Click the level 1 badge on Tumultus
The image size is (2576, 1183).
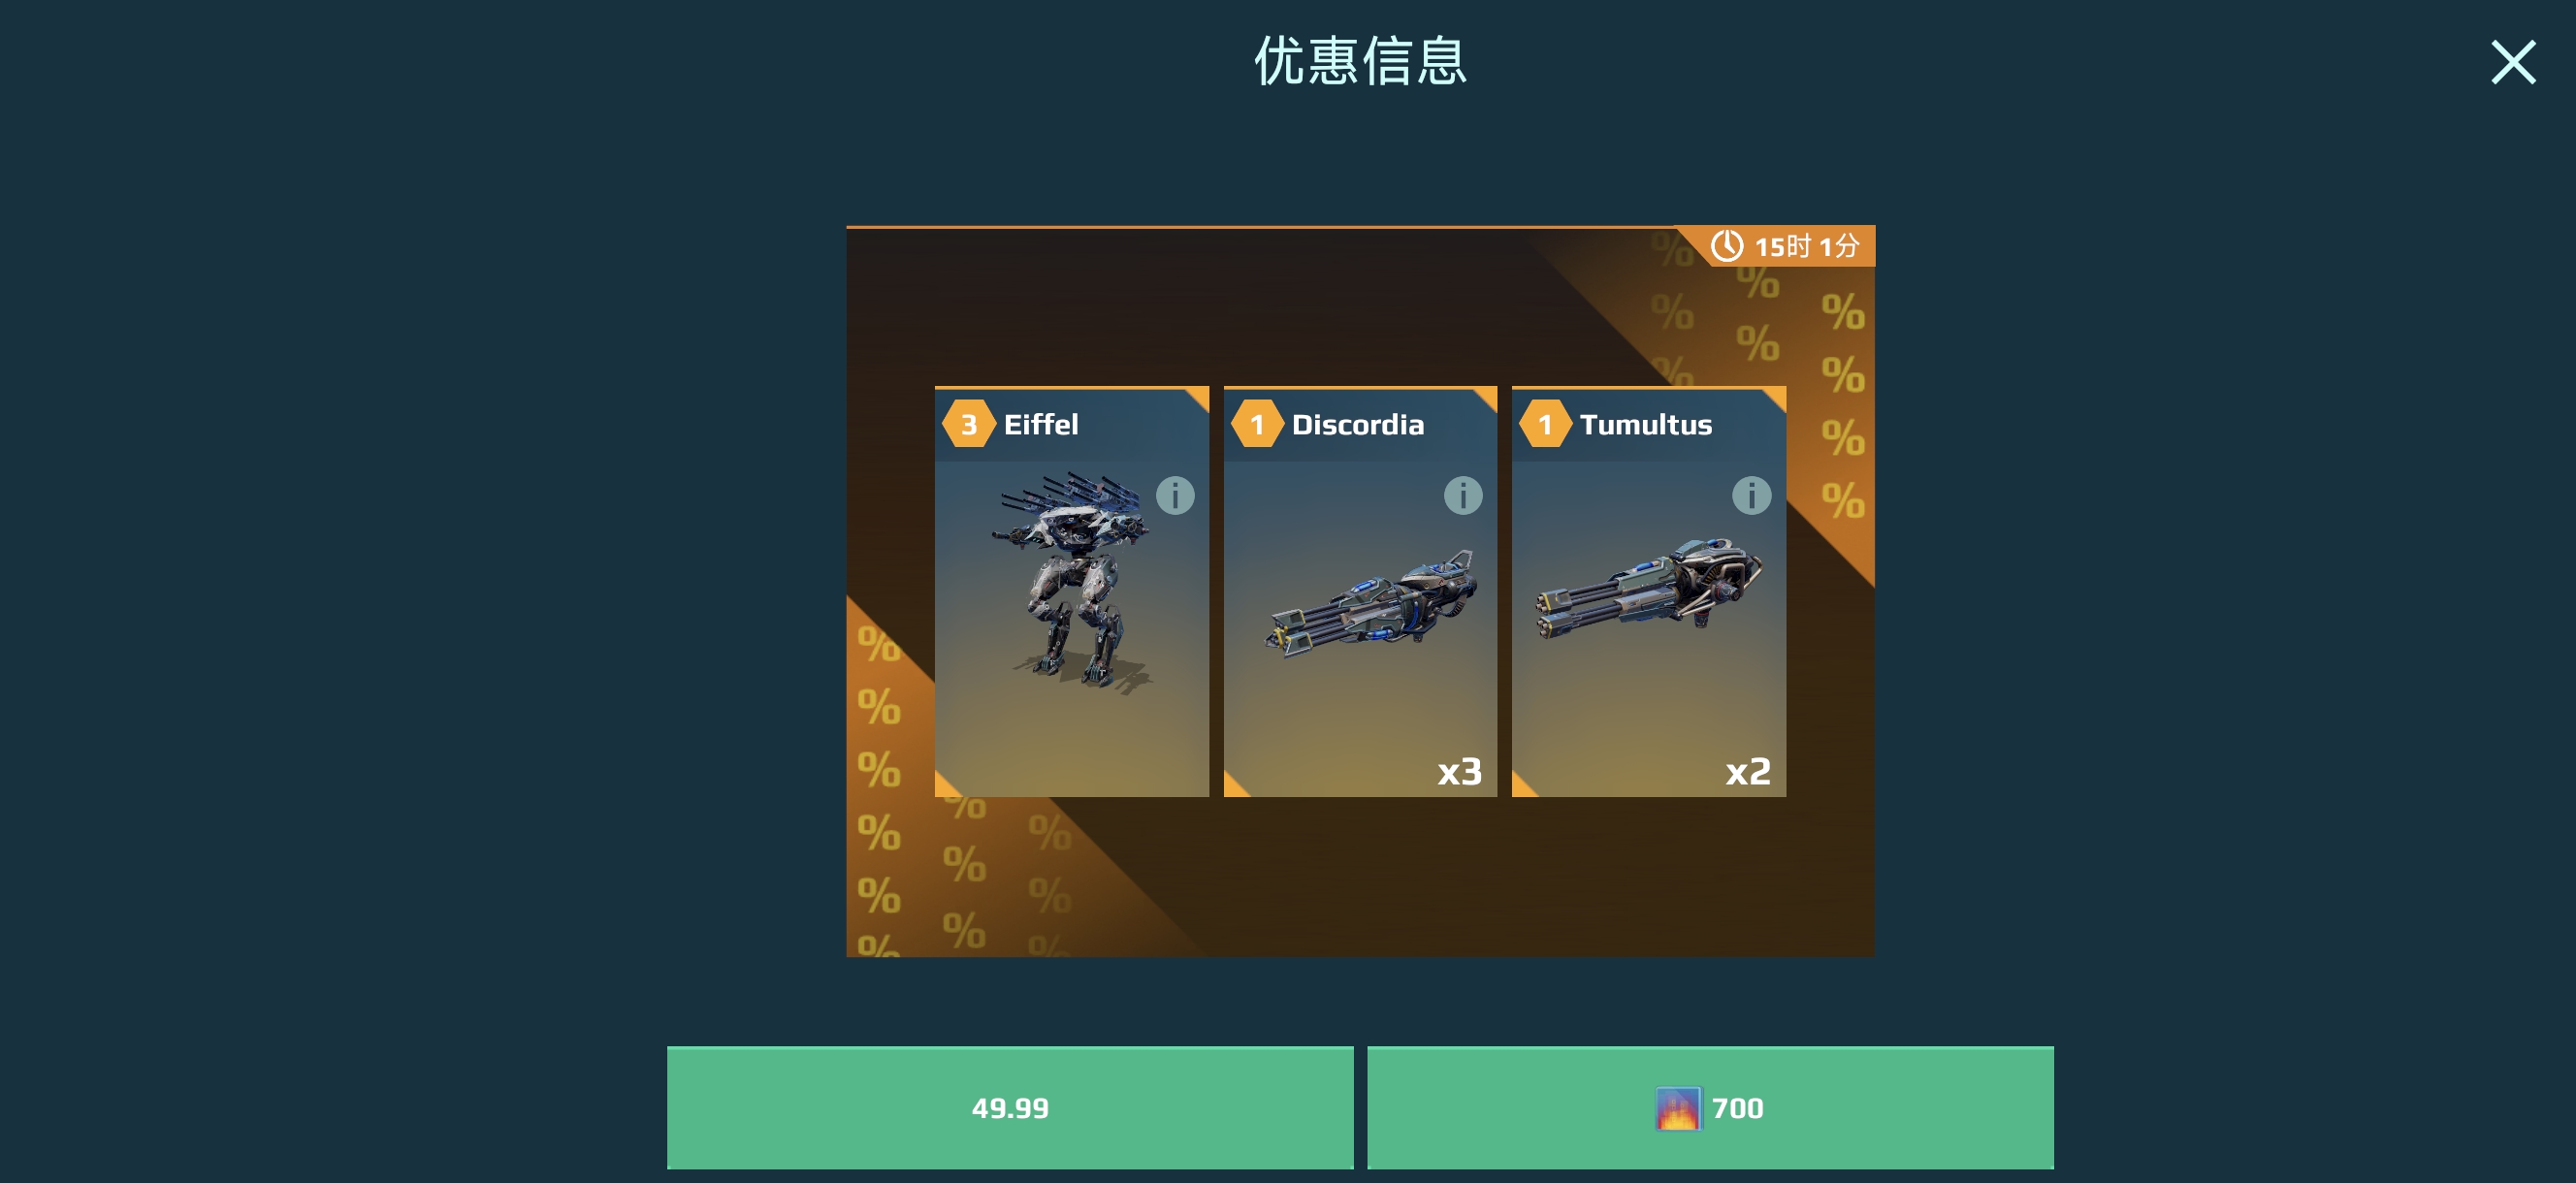pyautogui.click(x=1545, y=424)
